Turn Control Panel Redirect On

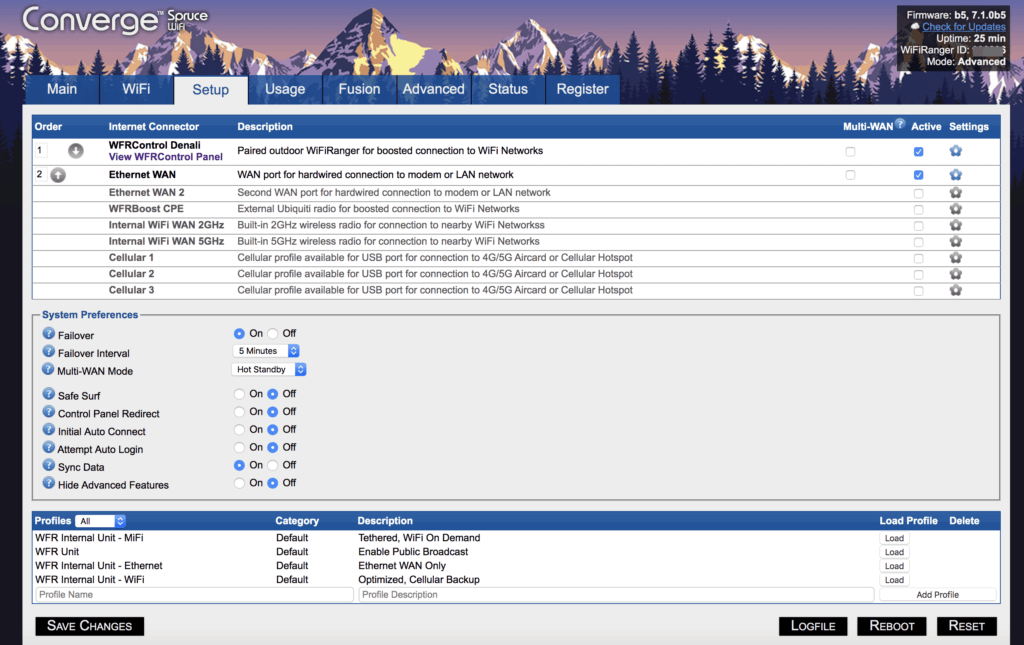[240, 412]
